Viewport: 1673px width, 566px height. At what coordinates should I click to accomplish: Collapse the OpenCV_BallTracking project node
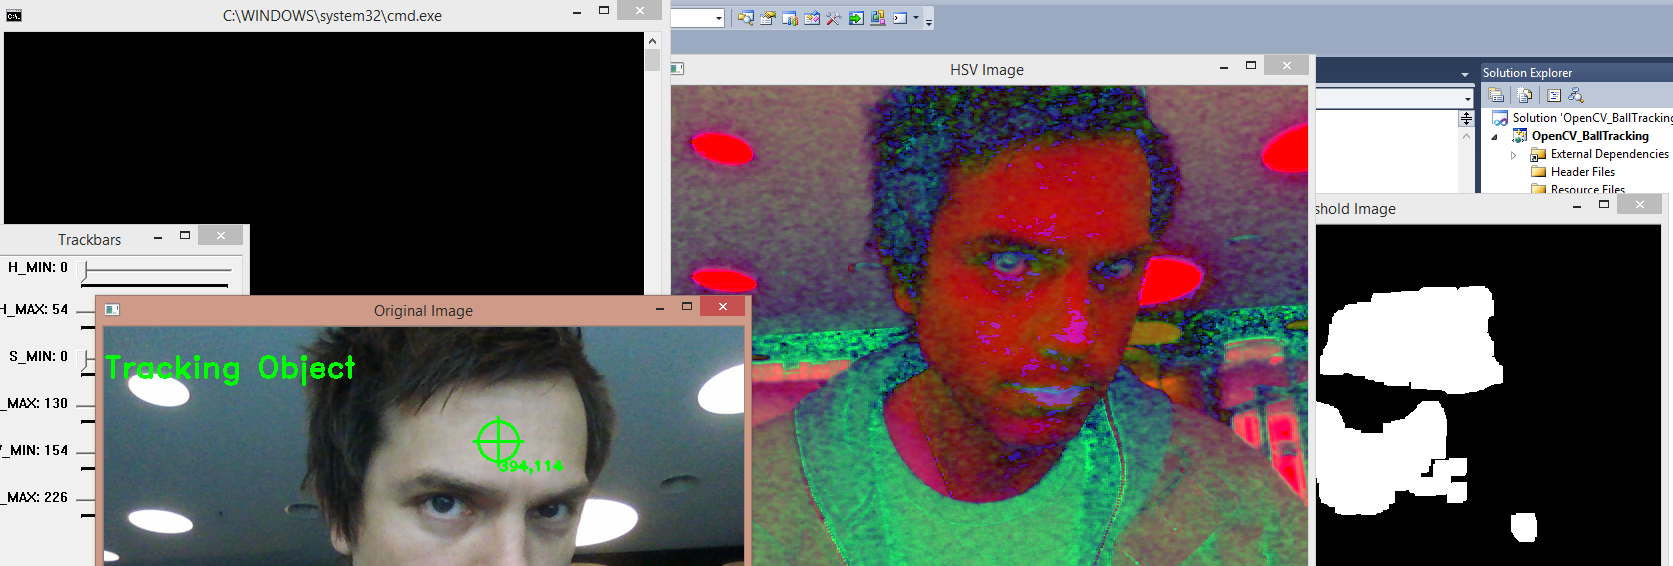tap(1495, 137)
